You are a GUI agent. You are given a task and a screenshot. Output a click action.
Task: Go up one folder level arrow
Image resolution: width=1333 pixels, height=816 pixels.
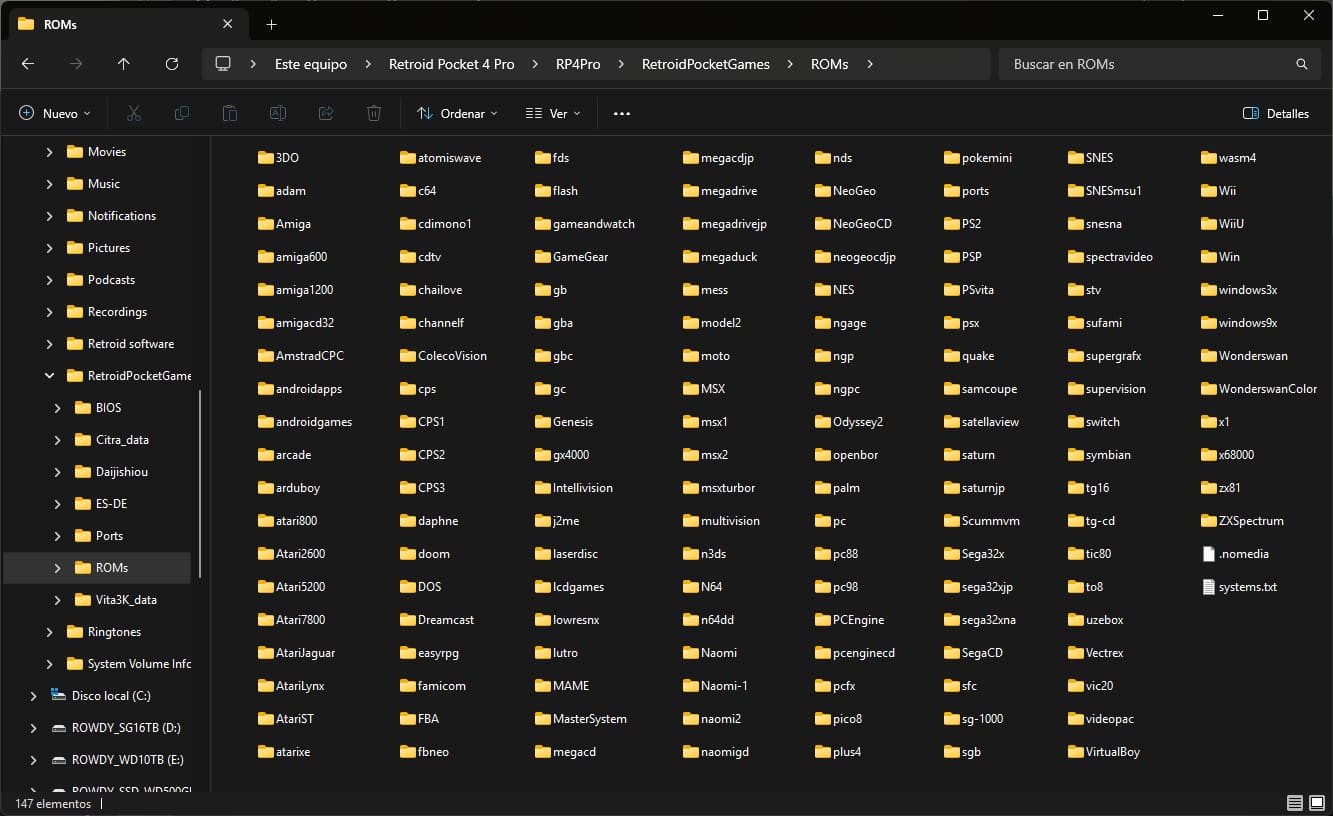[x=124, y=64]
